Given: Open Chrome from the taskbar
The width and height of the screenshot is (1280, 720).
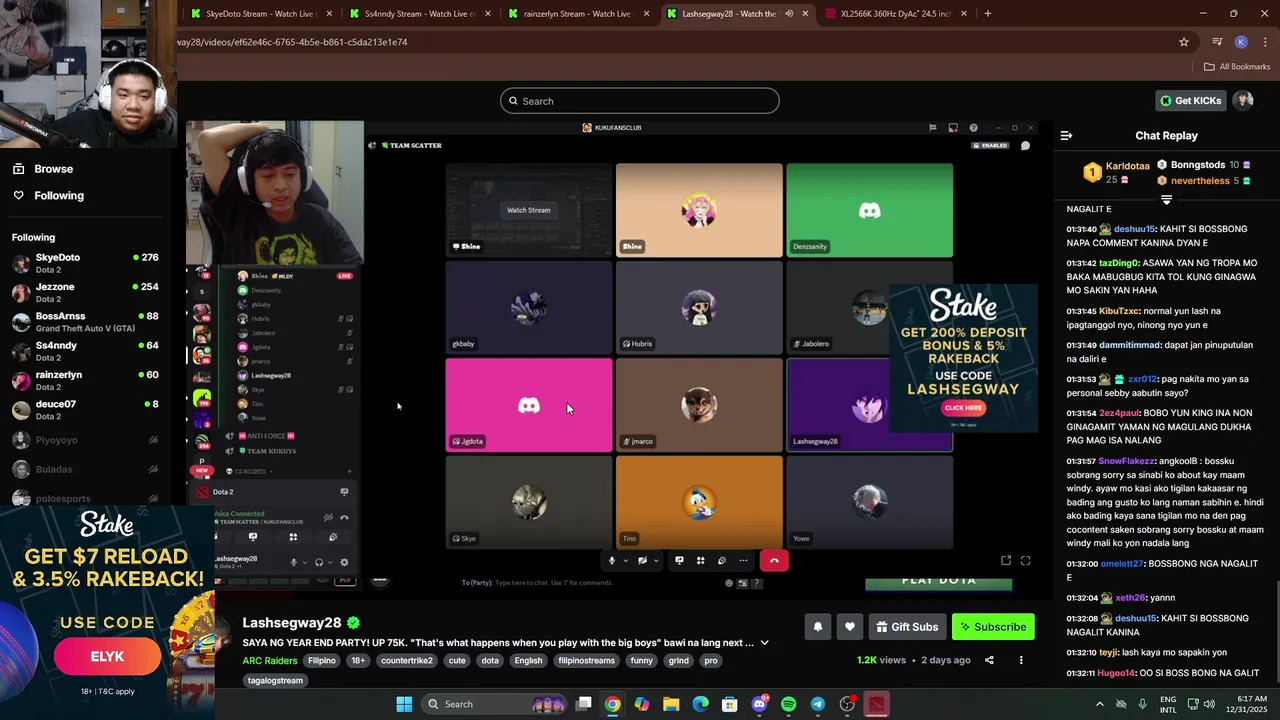Looking at the screenshot, I should tap(612, 704).
